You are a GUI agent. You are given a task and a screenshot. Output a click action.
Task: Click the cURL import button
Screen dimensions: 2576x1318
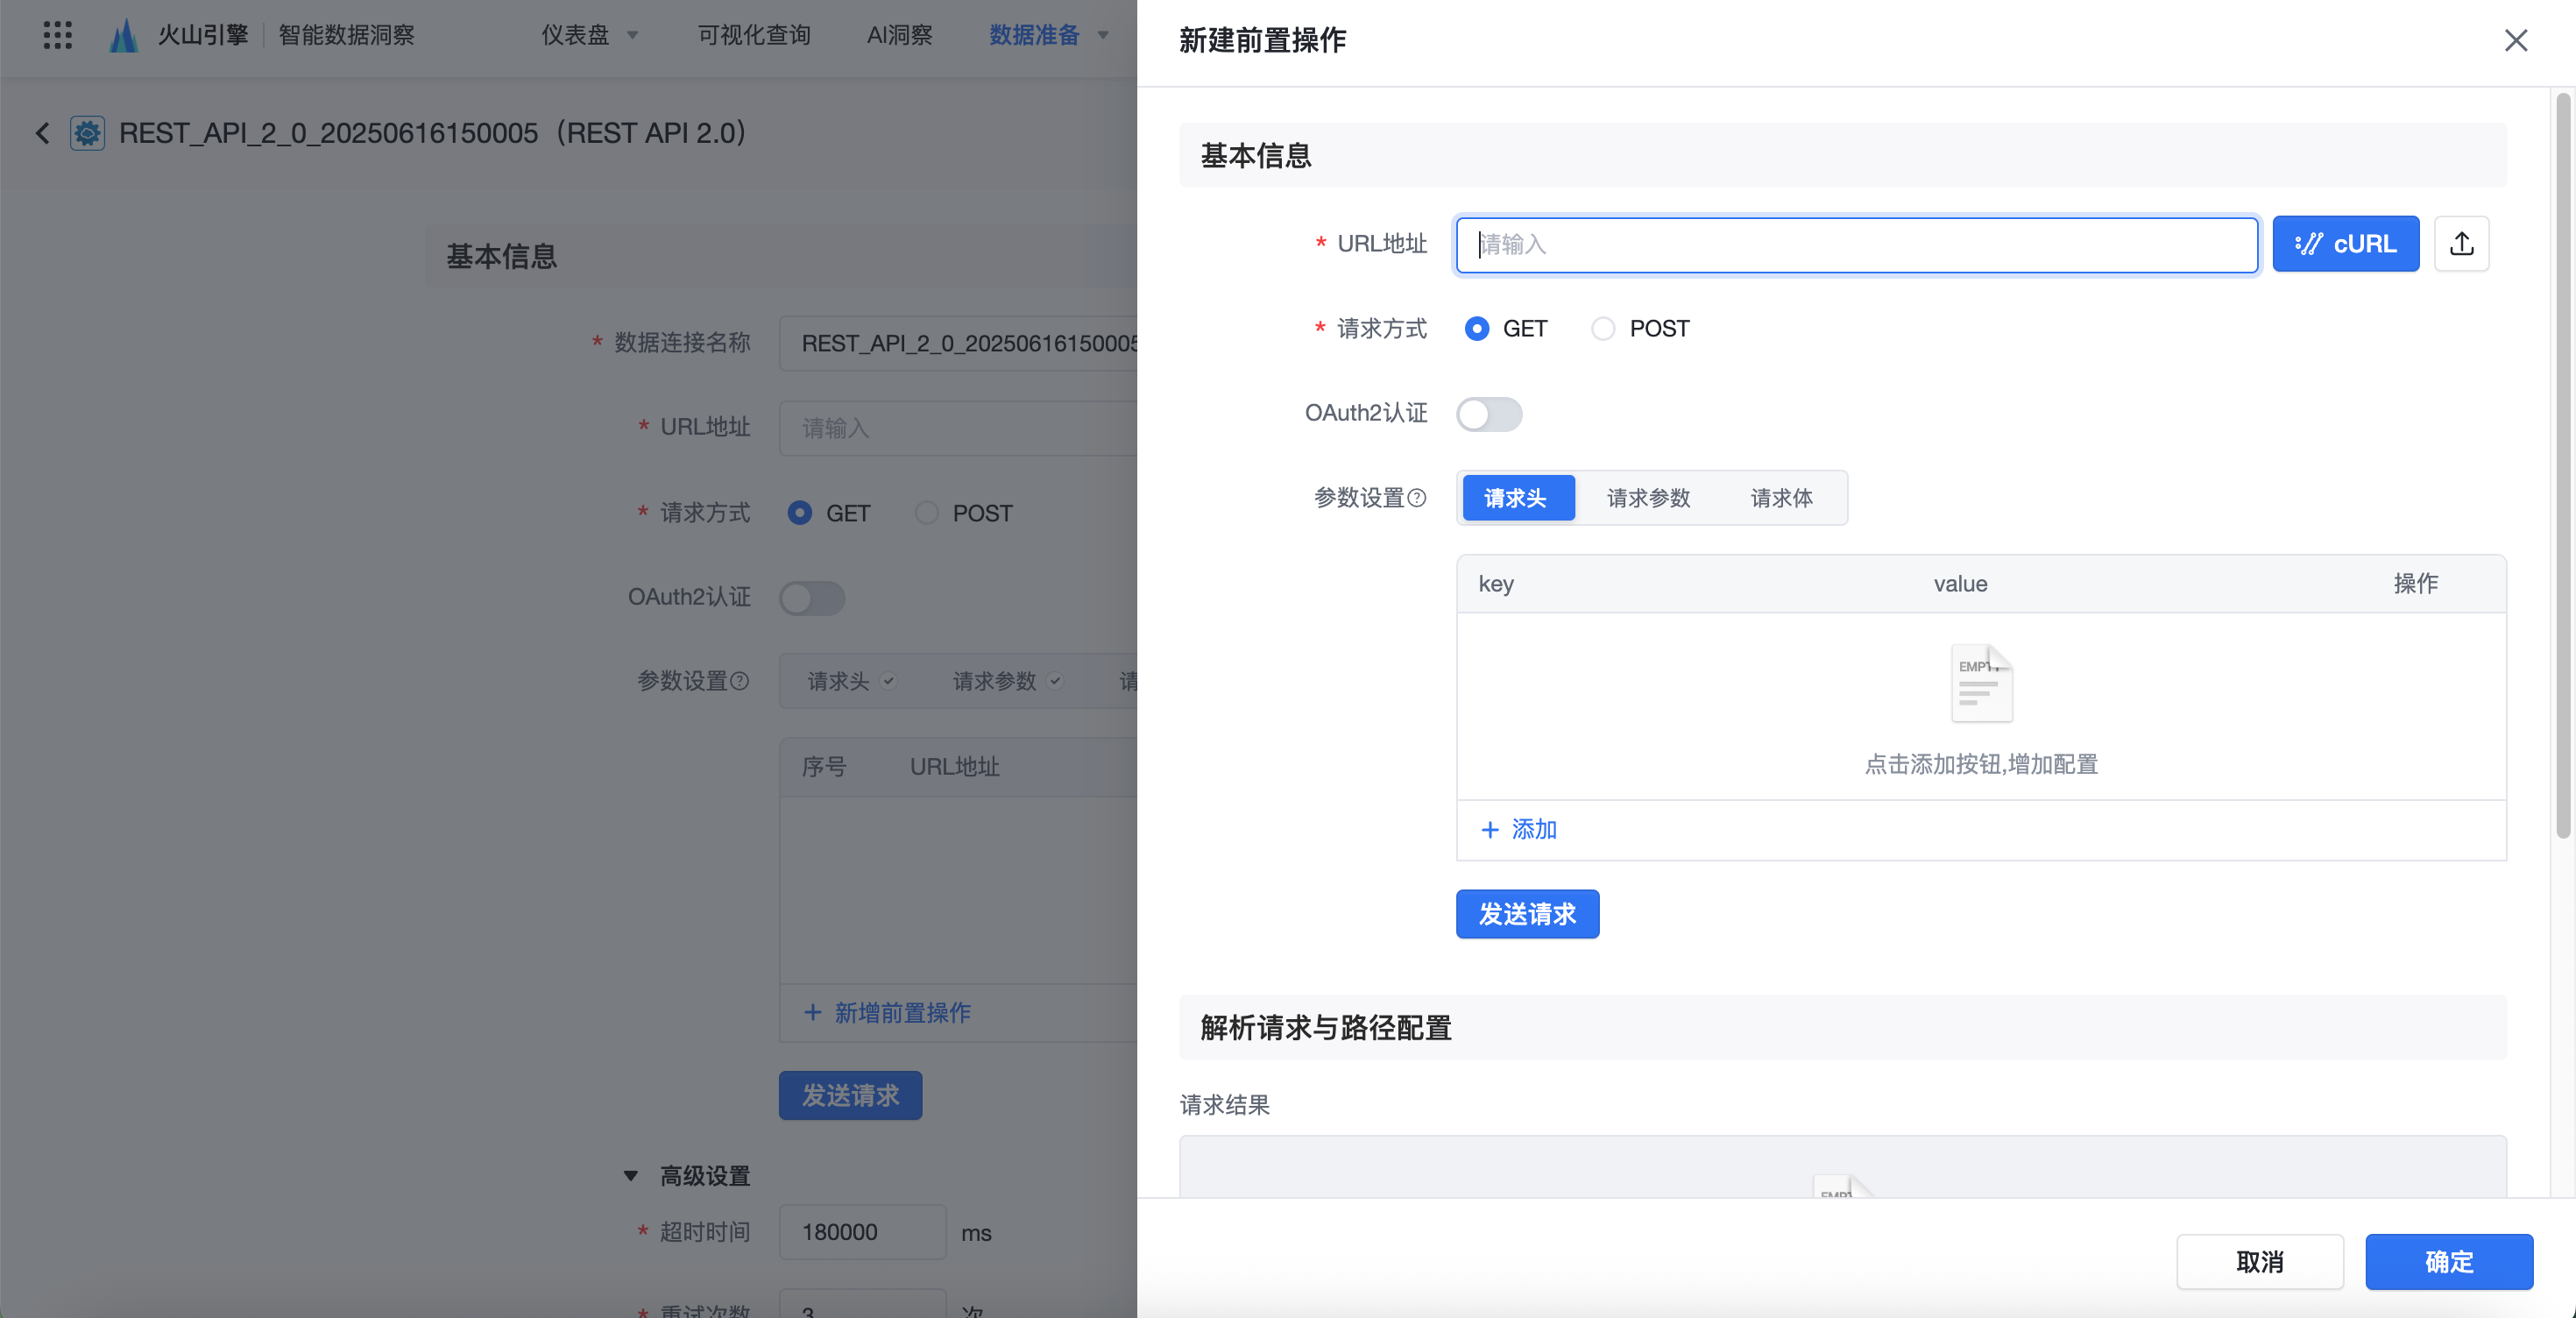[x=2345, y=244]
